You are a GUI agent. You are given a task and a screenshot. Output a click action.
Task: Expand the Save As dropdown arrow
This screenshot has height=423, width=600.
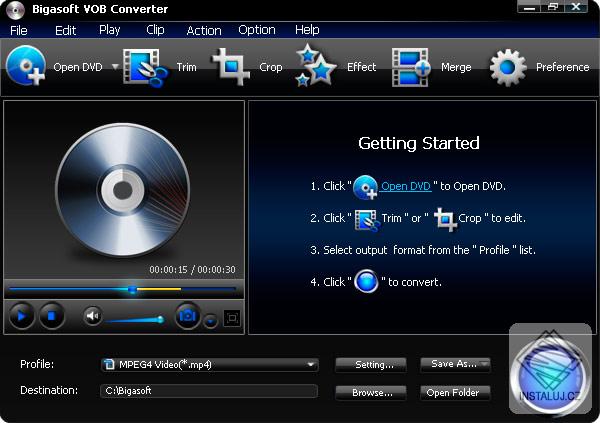point(485,364)
